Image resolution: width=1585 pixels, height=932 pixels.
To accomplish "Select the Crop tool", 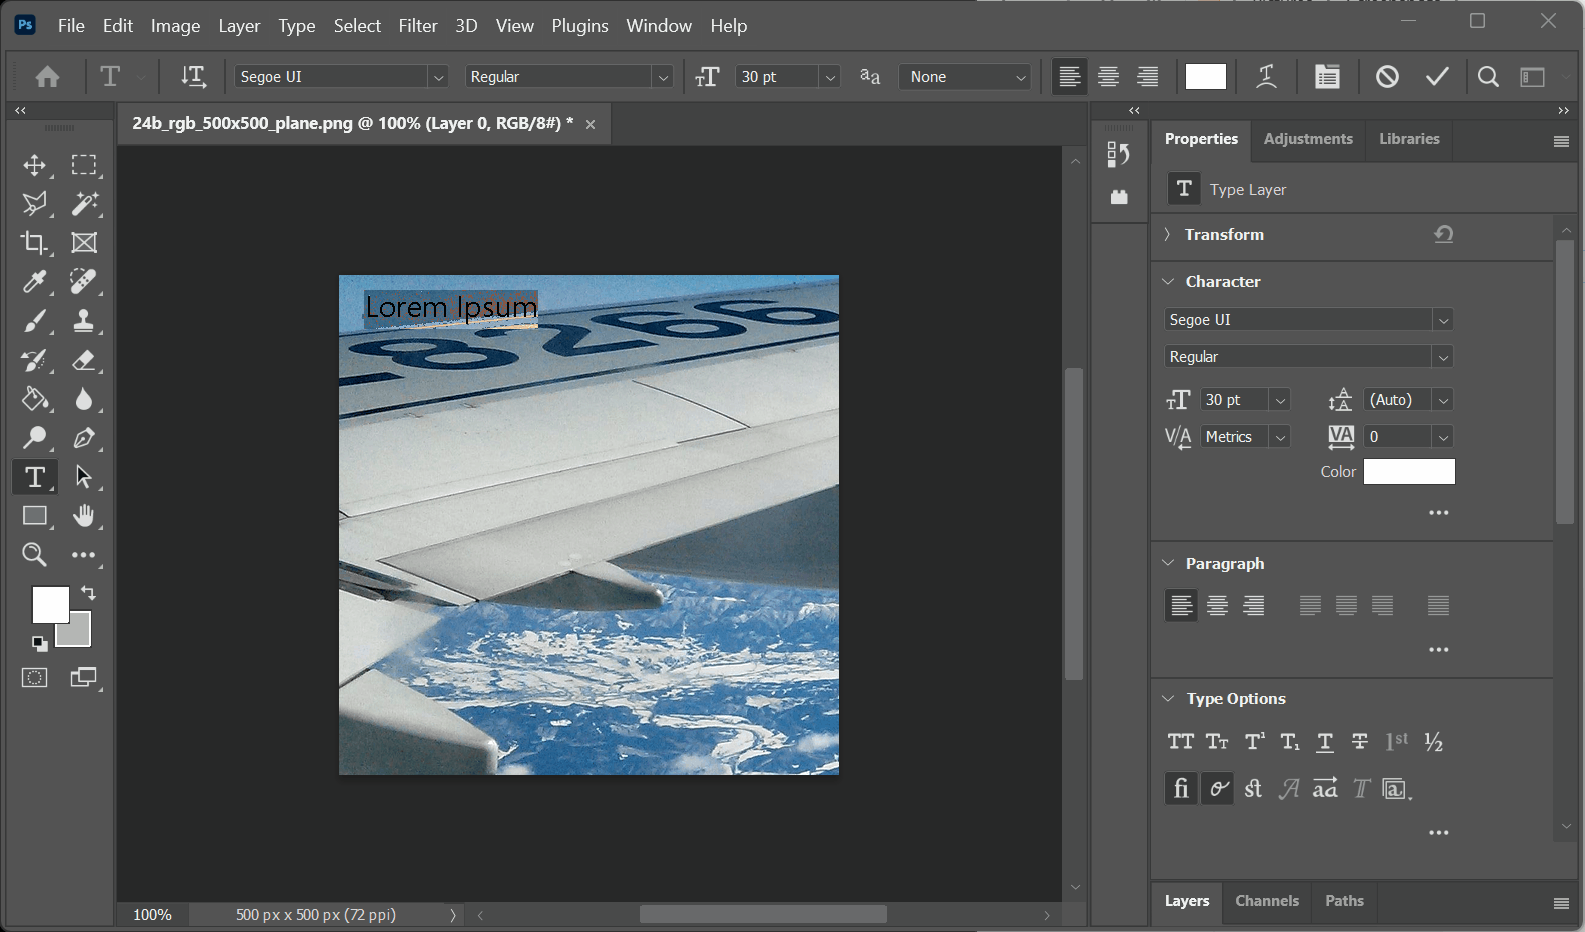I will pos(34,243).
